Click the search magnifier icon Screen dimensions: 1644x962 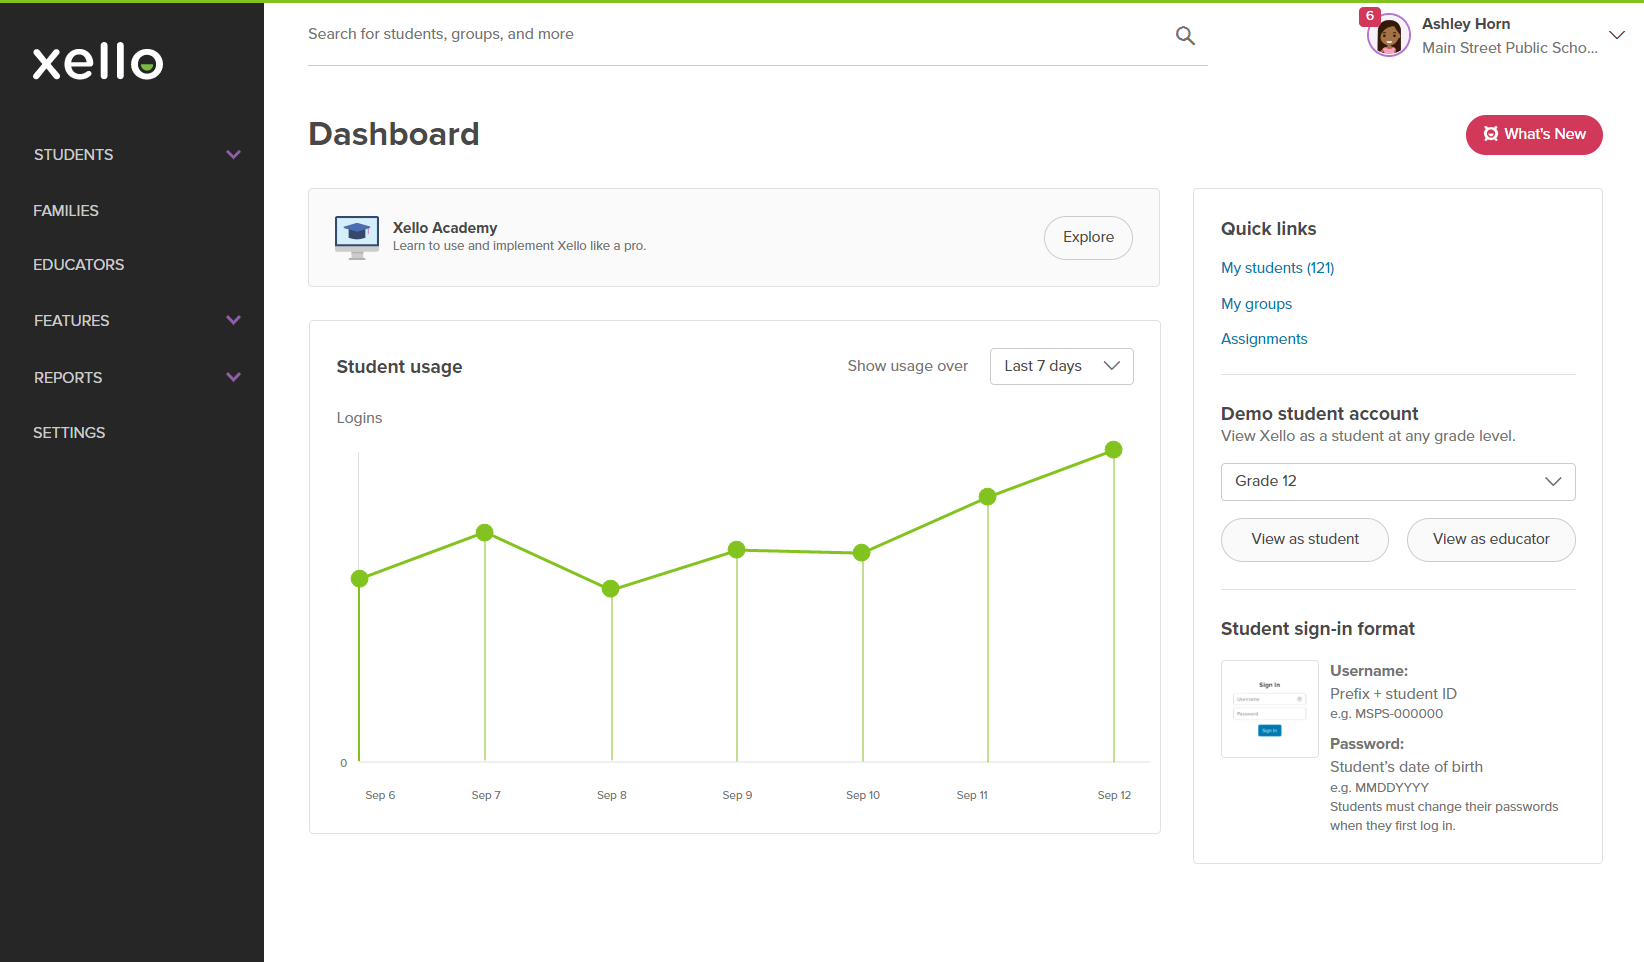pyautogui.click(x=1185, y=36)
